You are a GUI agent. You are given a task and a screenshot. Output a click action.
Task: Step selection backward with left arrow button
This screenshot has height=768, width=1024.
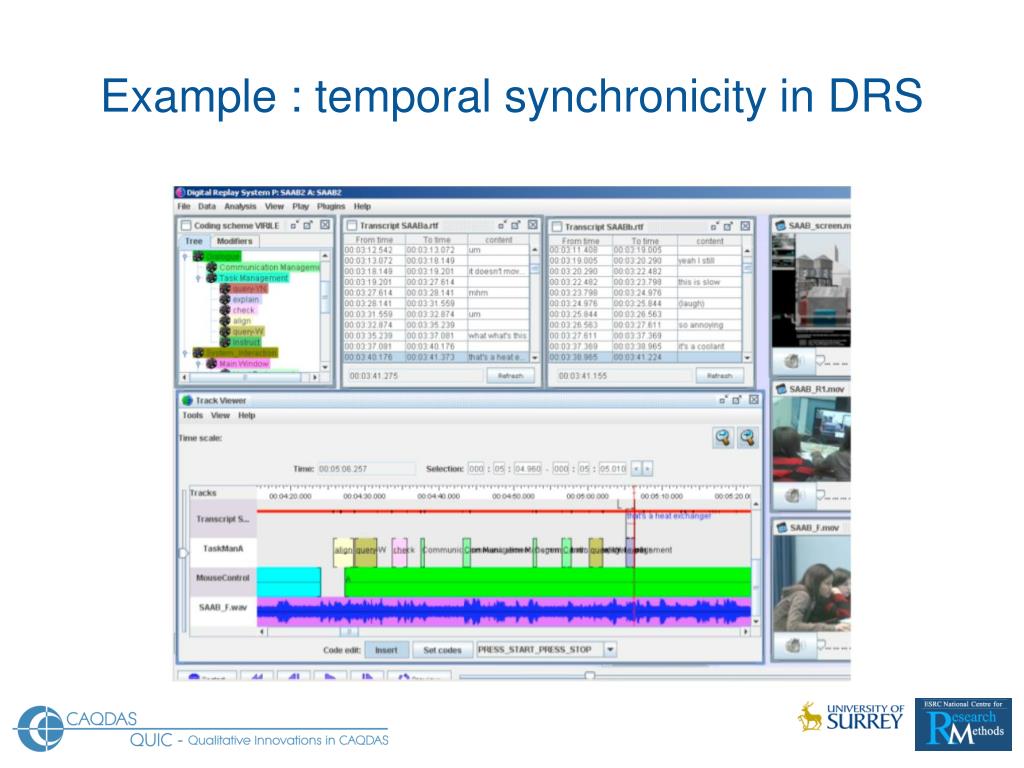click(x=635, y=469)
